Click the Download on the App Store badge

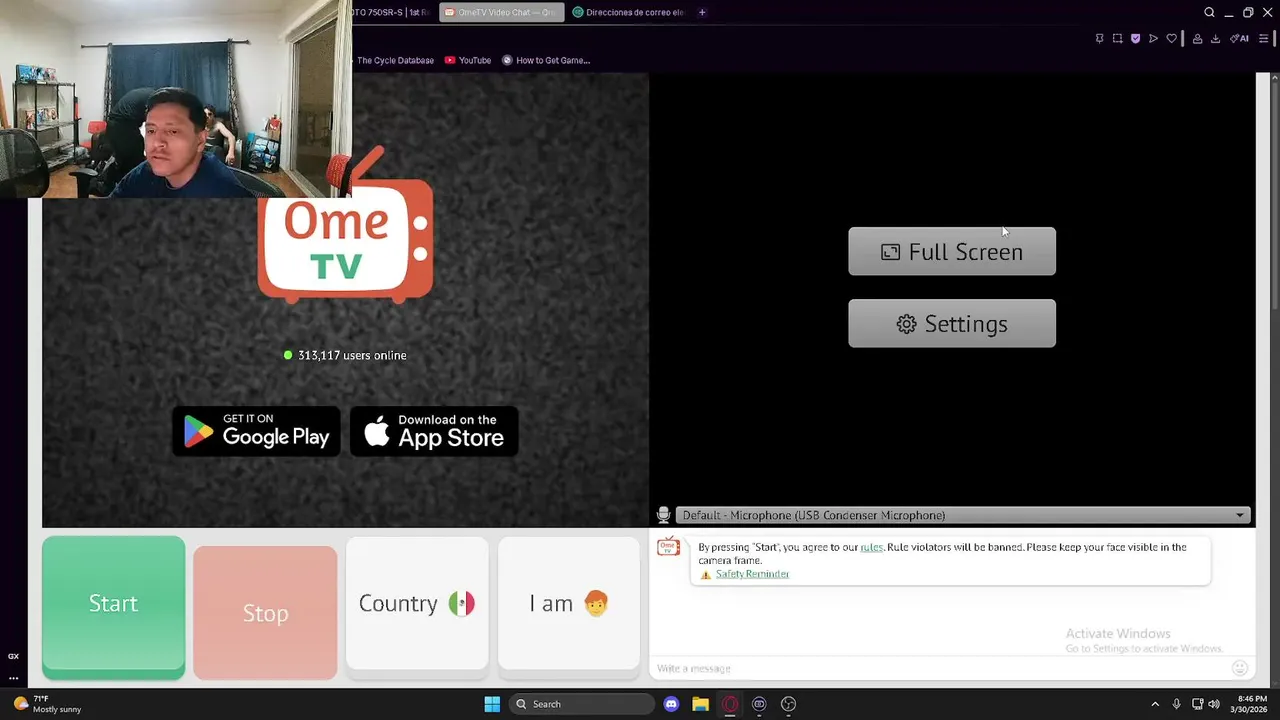[434, 431]
